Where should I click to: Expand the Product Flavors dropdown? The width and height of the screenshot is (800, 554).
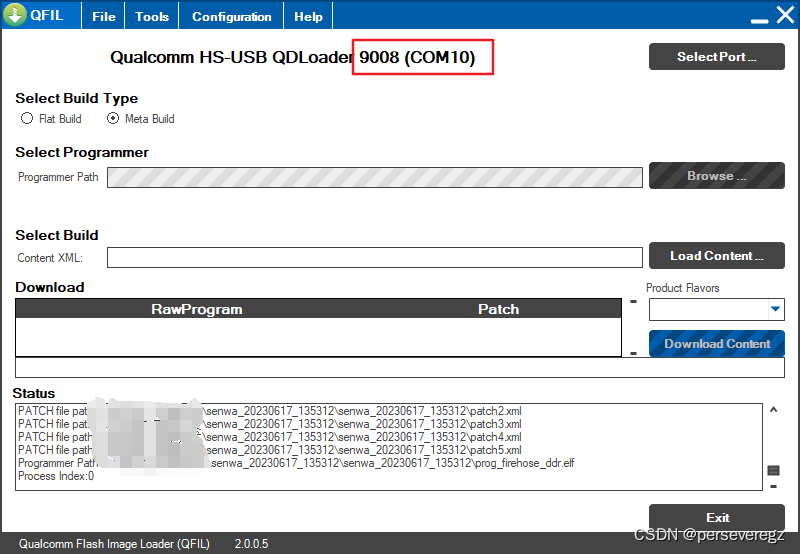click(776, 309)
